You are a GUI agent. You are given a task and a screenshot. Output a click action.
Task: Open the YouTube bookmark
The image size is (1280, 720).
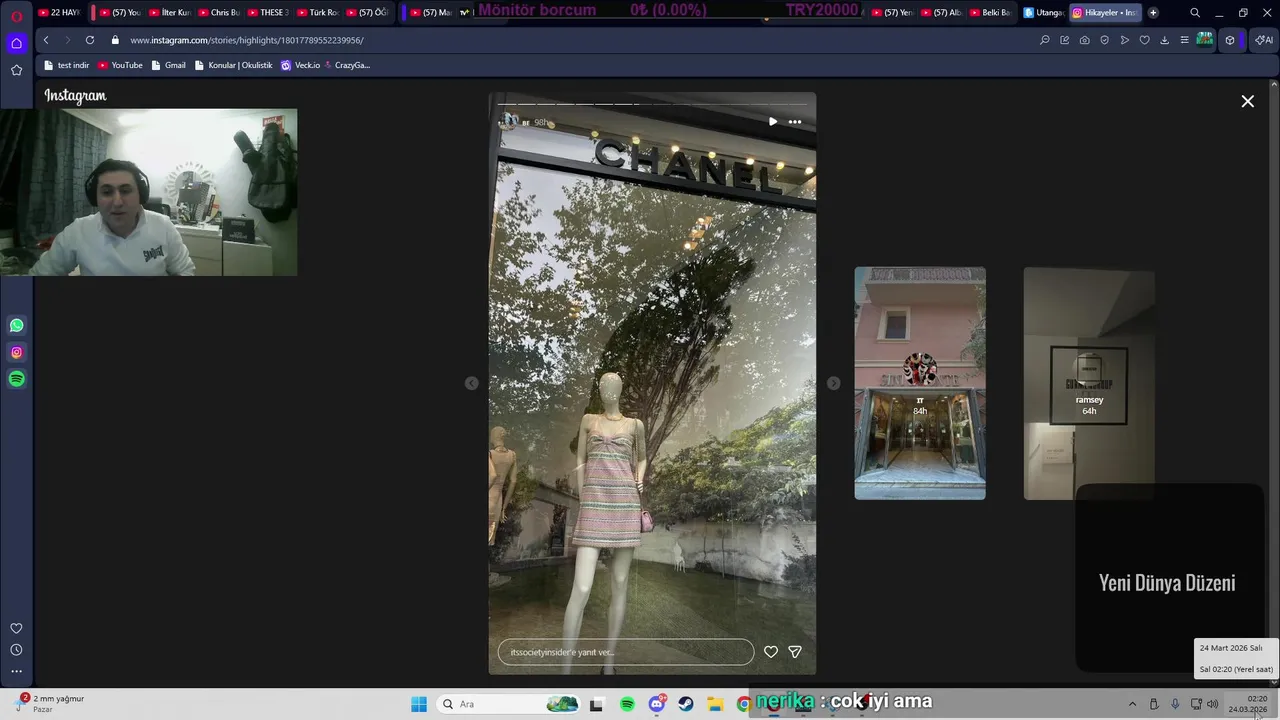click(x=120, y=65)
